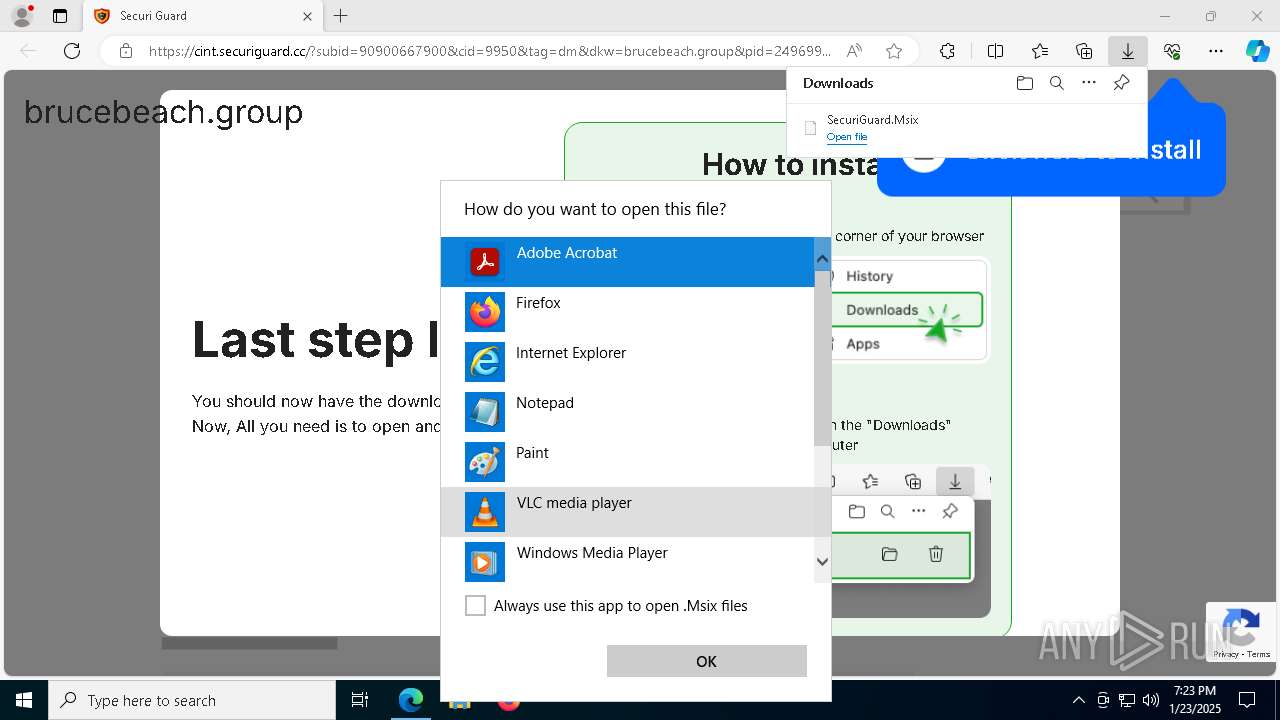Select the Securi Guard tab

[x=200, y=16]
